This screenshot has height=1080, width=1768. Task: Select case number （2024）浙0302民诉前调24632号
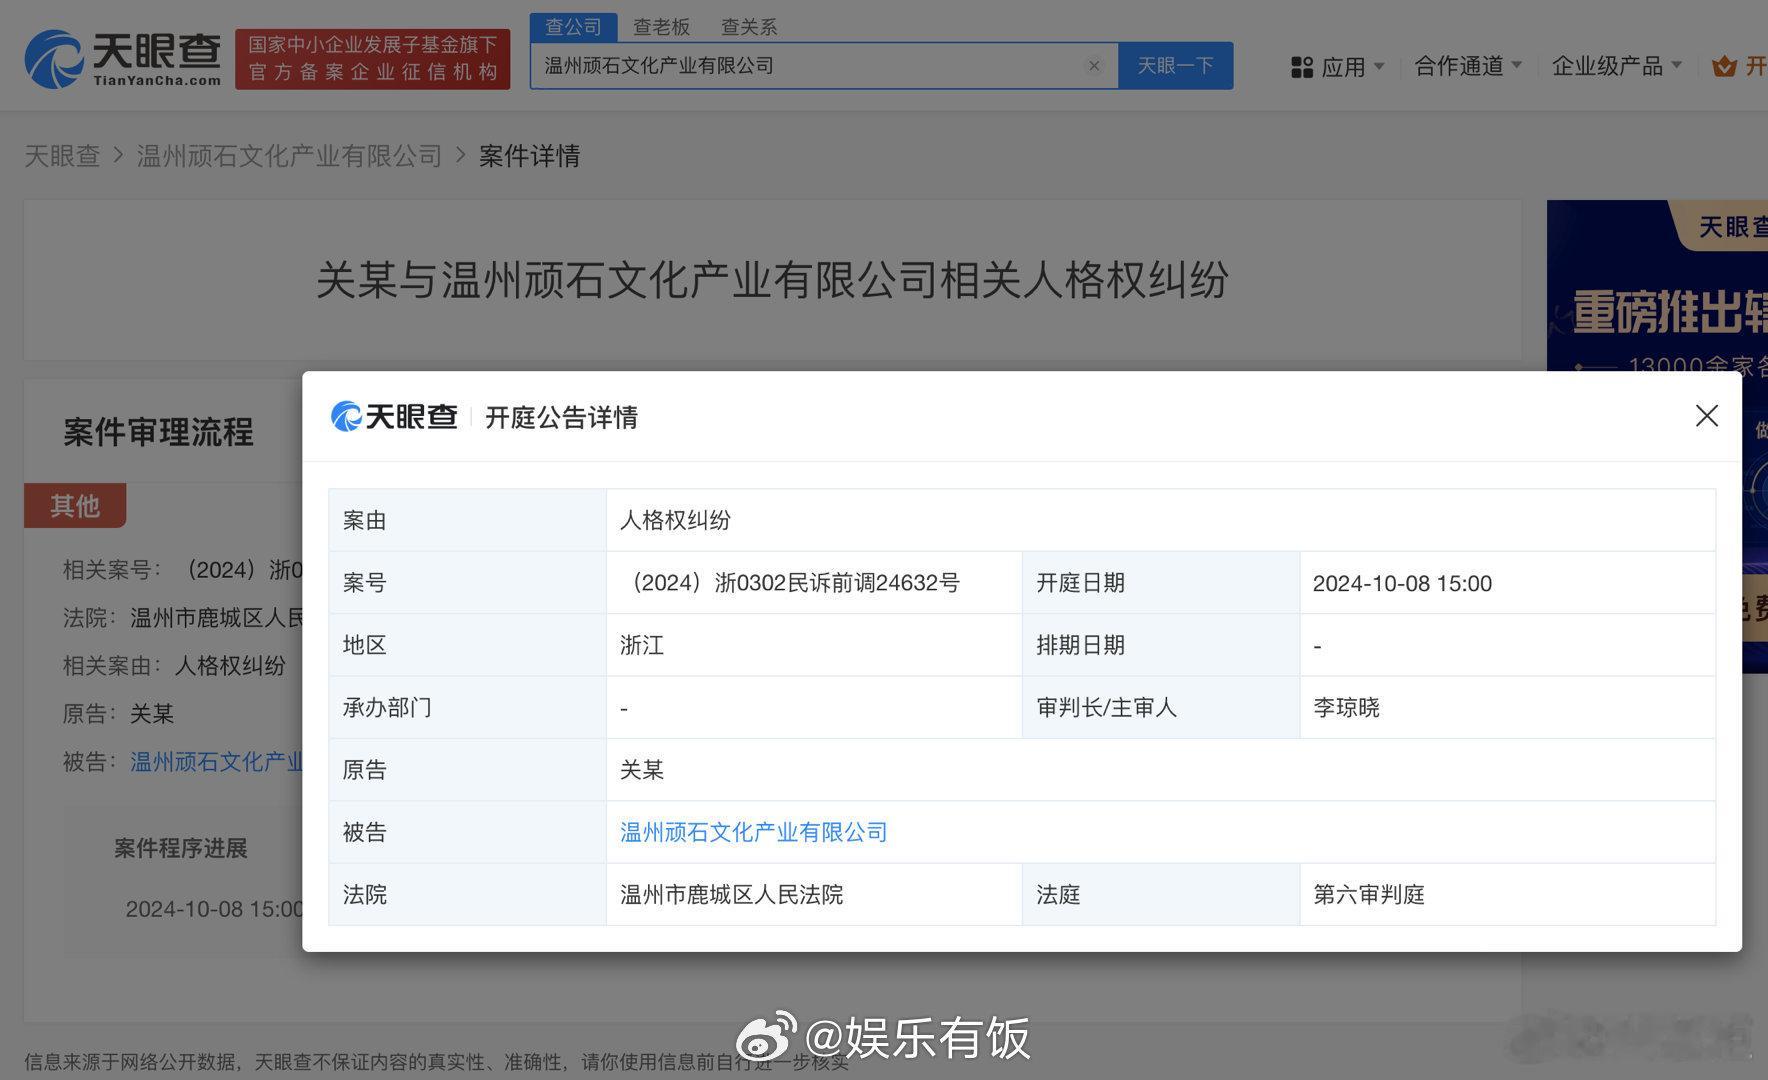[x=790, y=583]
